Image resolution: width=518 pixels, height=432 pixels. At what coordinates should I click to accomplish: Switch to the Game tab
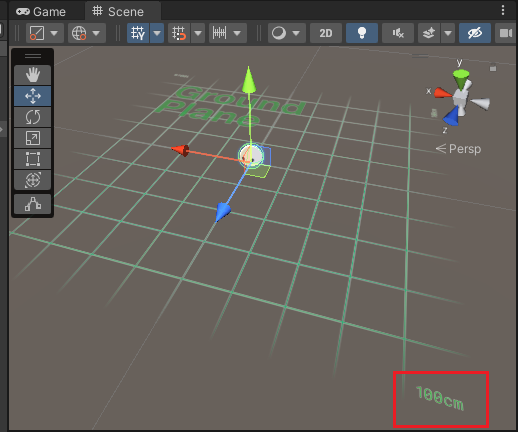click(41, 12)
